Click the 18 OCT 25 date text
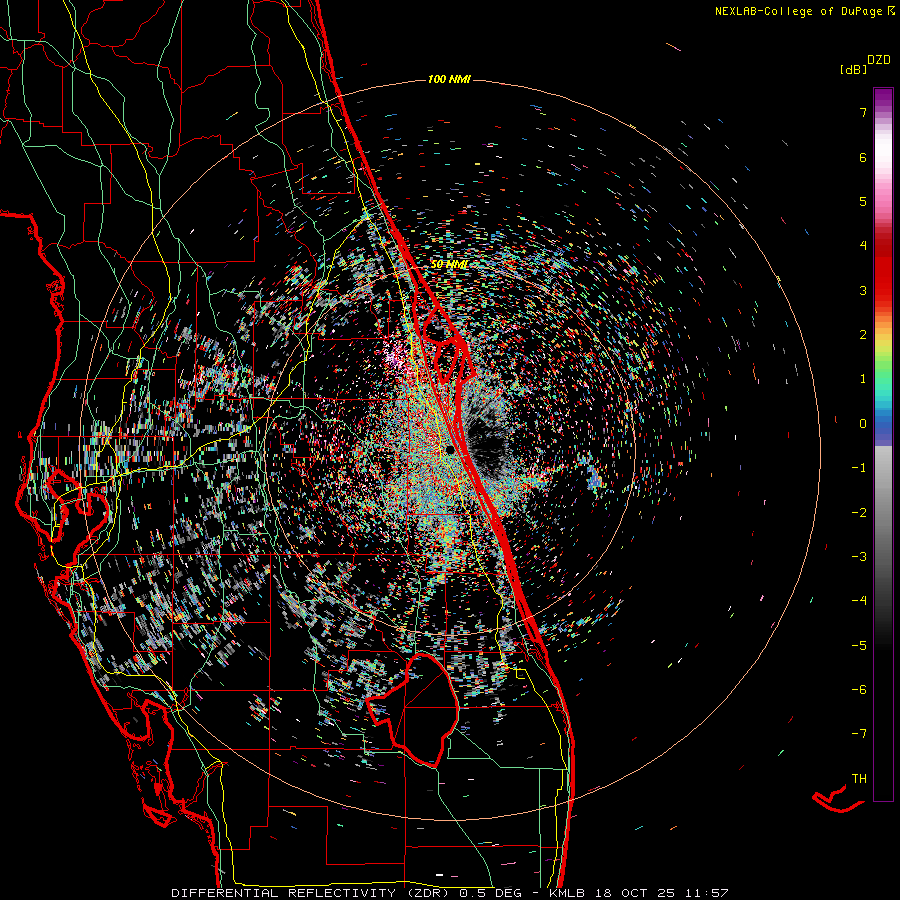This screenshot has width=900, height=900. point(633,893)
